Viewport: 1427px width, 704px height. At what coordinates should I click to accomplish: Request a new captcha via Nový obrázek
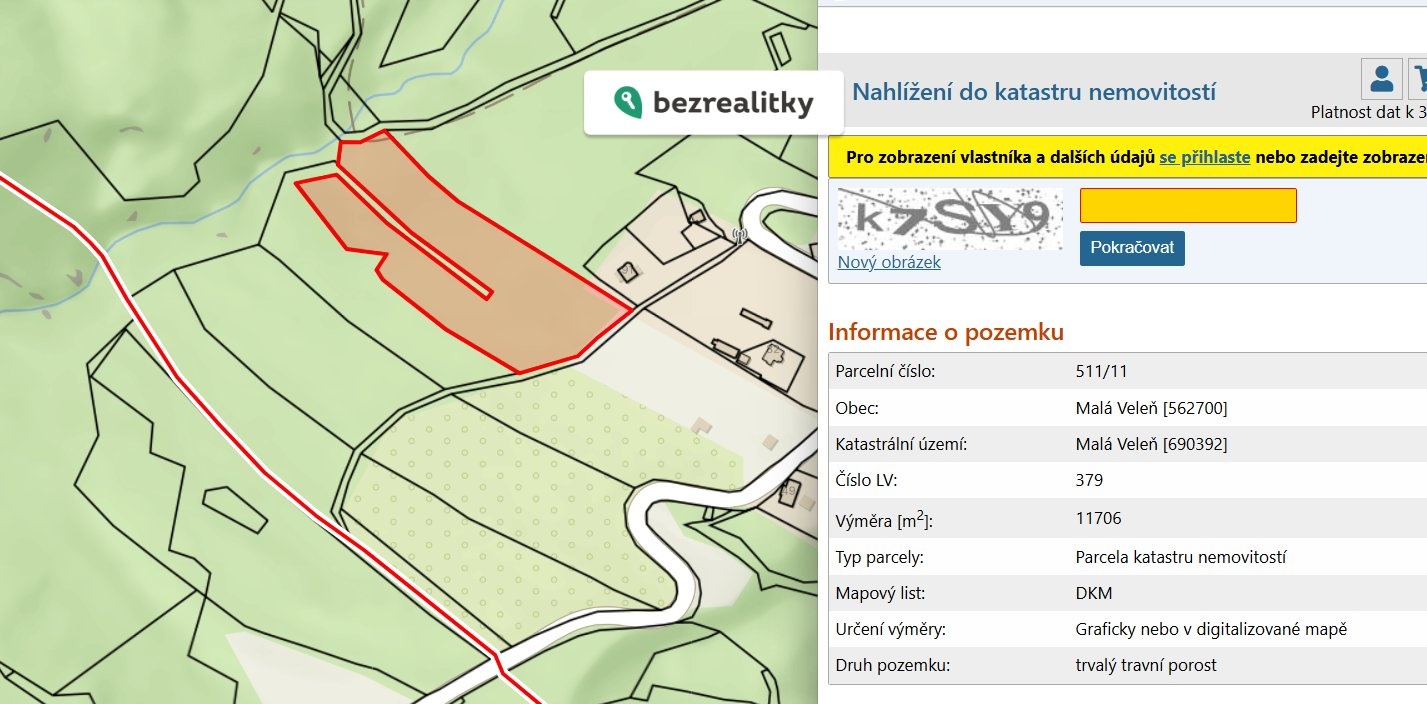coord(889,262)
